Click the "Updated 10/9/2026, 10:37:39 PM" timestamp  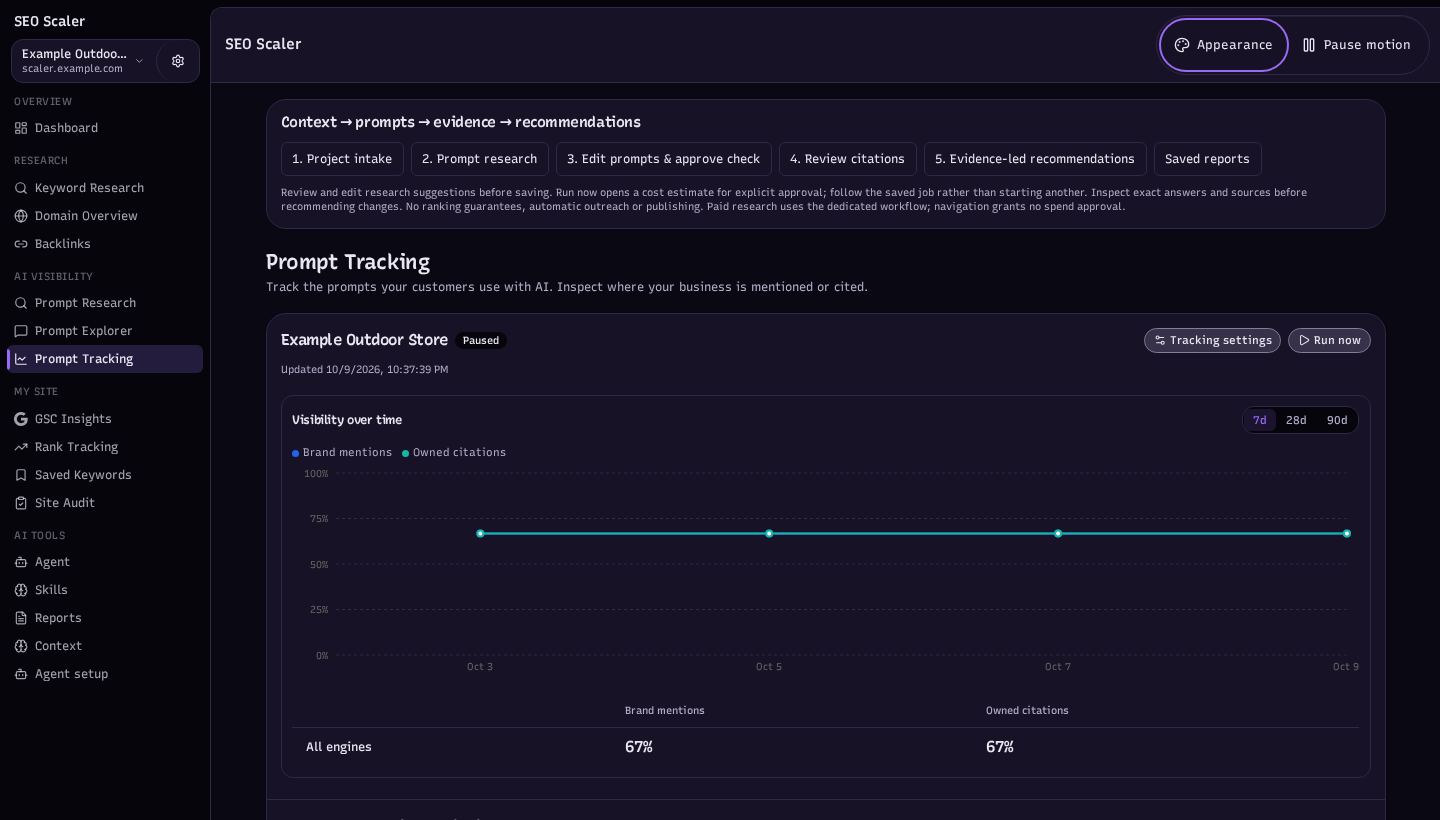click(x=364, y=370)
